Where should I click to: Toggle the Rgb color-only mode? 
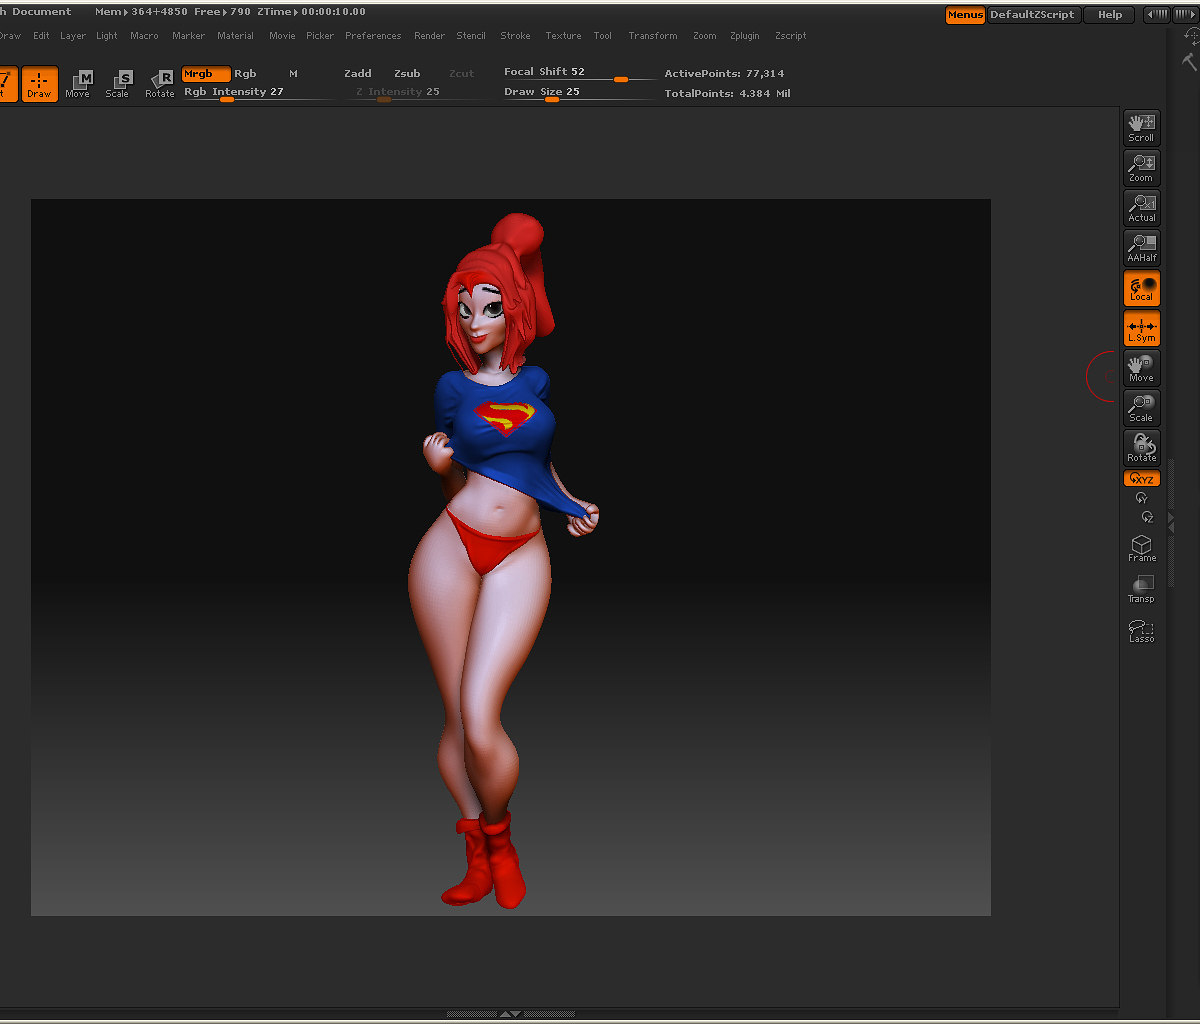[x=245, y=74]
